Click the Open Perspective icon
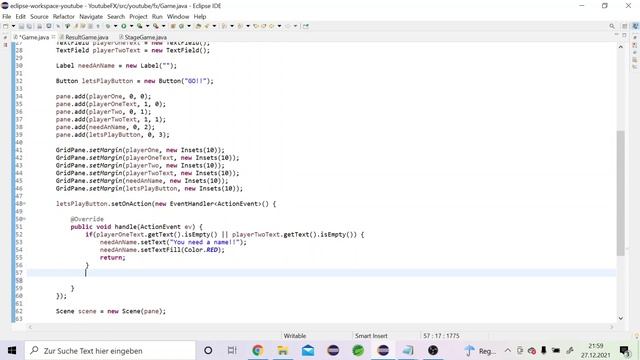This screenshot has height=360, width=640. click(624, 26)
